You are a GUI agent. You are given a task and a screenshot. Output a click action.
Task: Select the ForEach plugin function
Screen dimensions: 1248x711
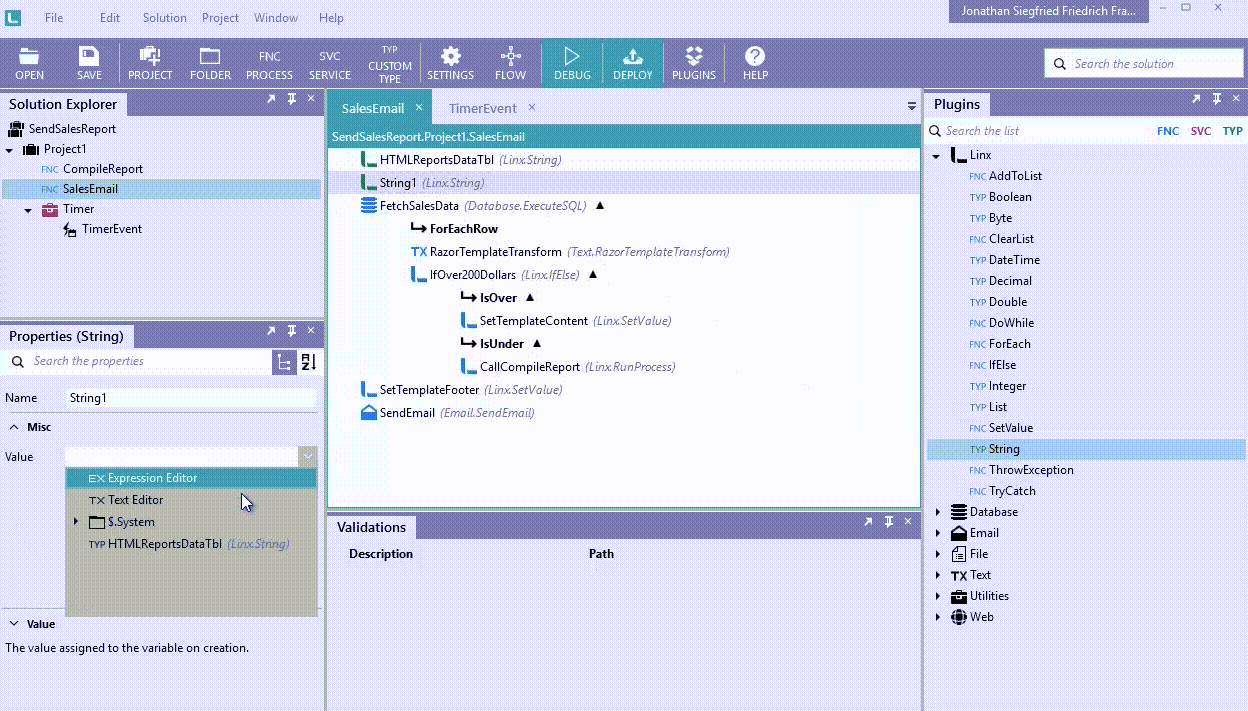coord(1009,344)
